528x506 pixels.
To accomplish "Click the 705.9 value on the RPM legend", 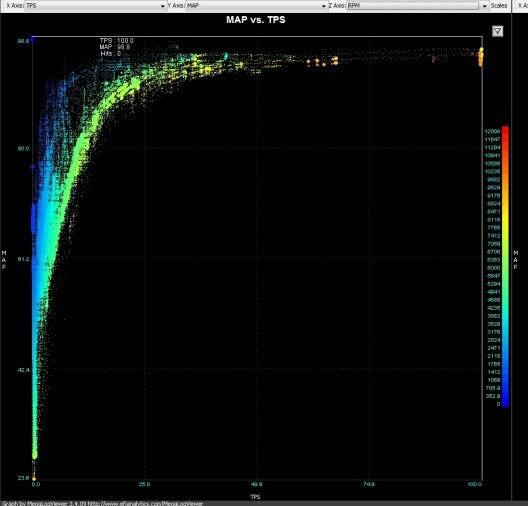I will click(493, 388).
